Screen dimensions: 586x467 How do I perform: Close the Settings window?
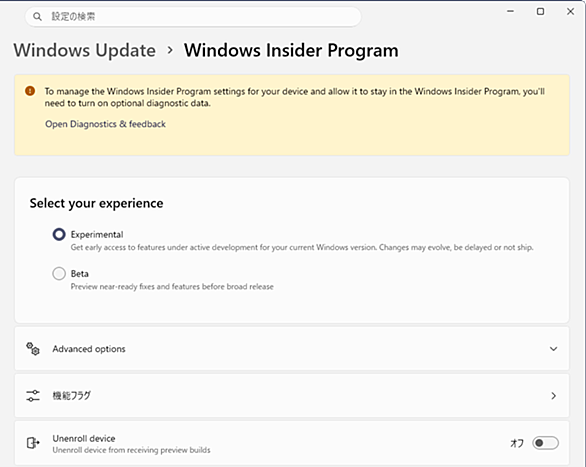pos(570,12)
